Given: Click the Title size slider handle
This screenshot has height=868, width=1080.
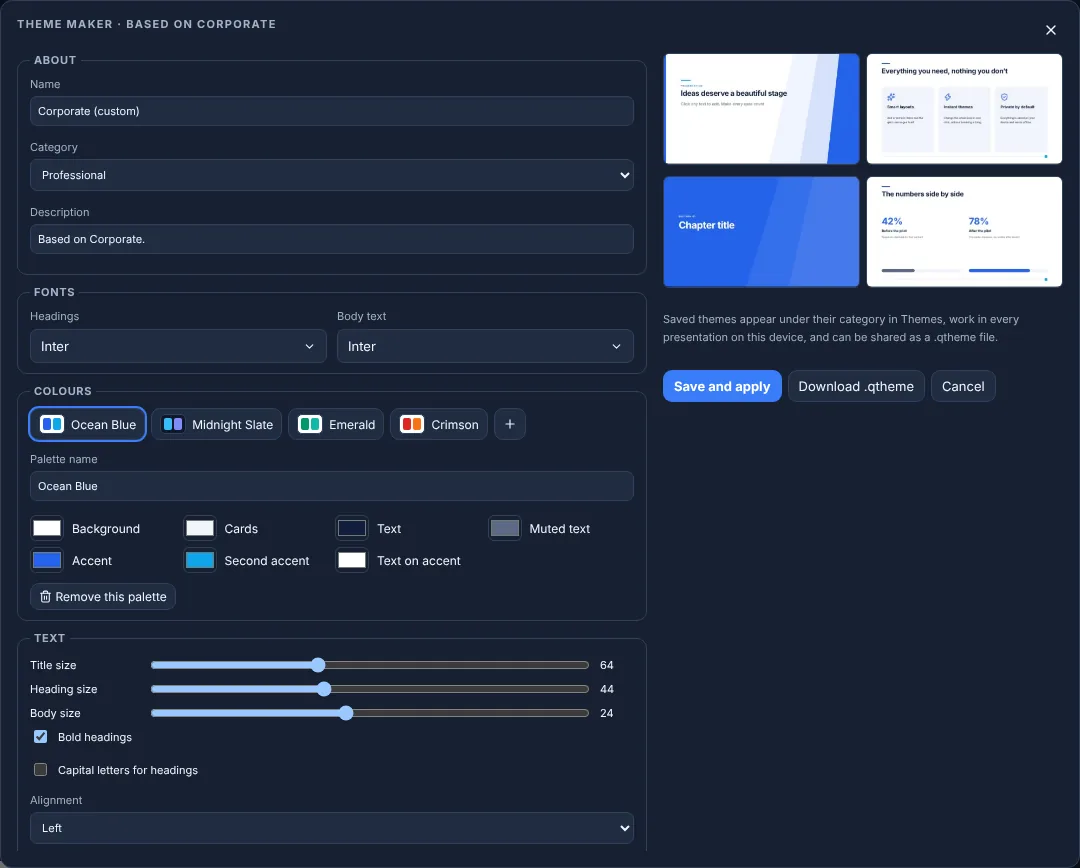Looking at the screenshot, I should (x=318, y=665).
